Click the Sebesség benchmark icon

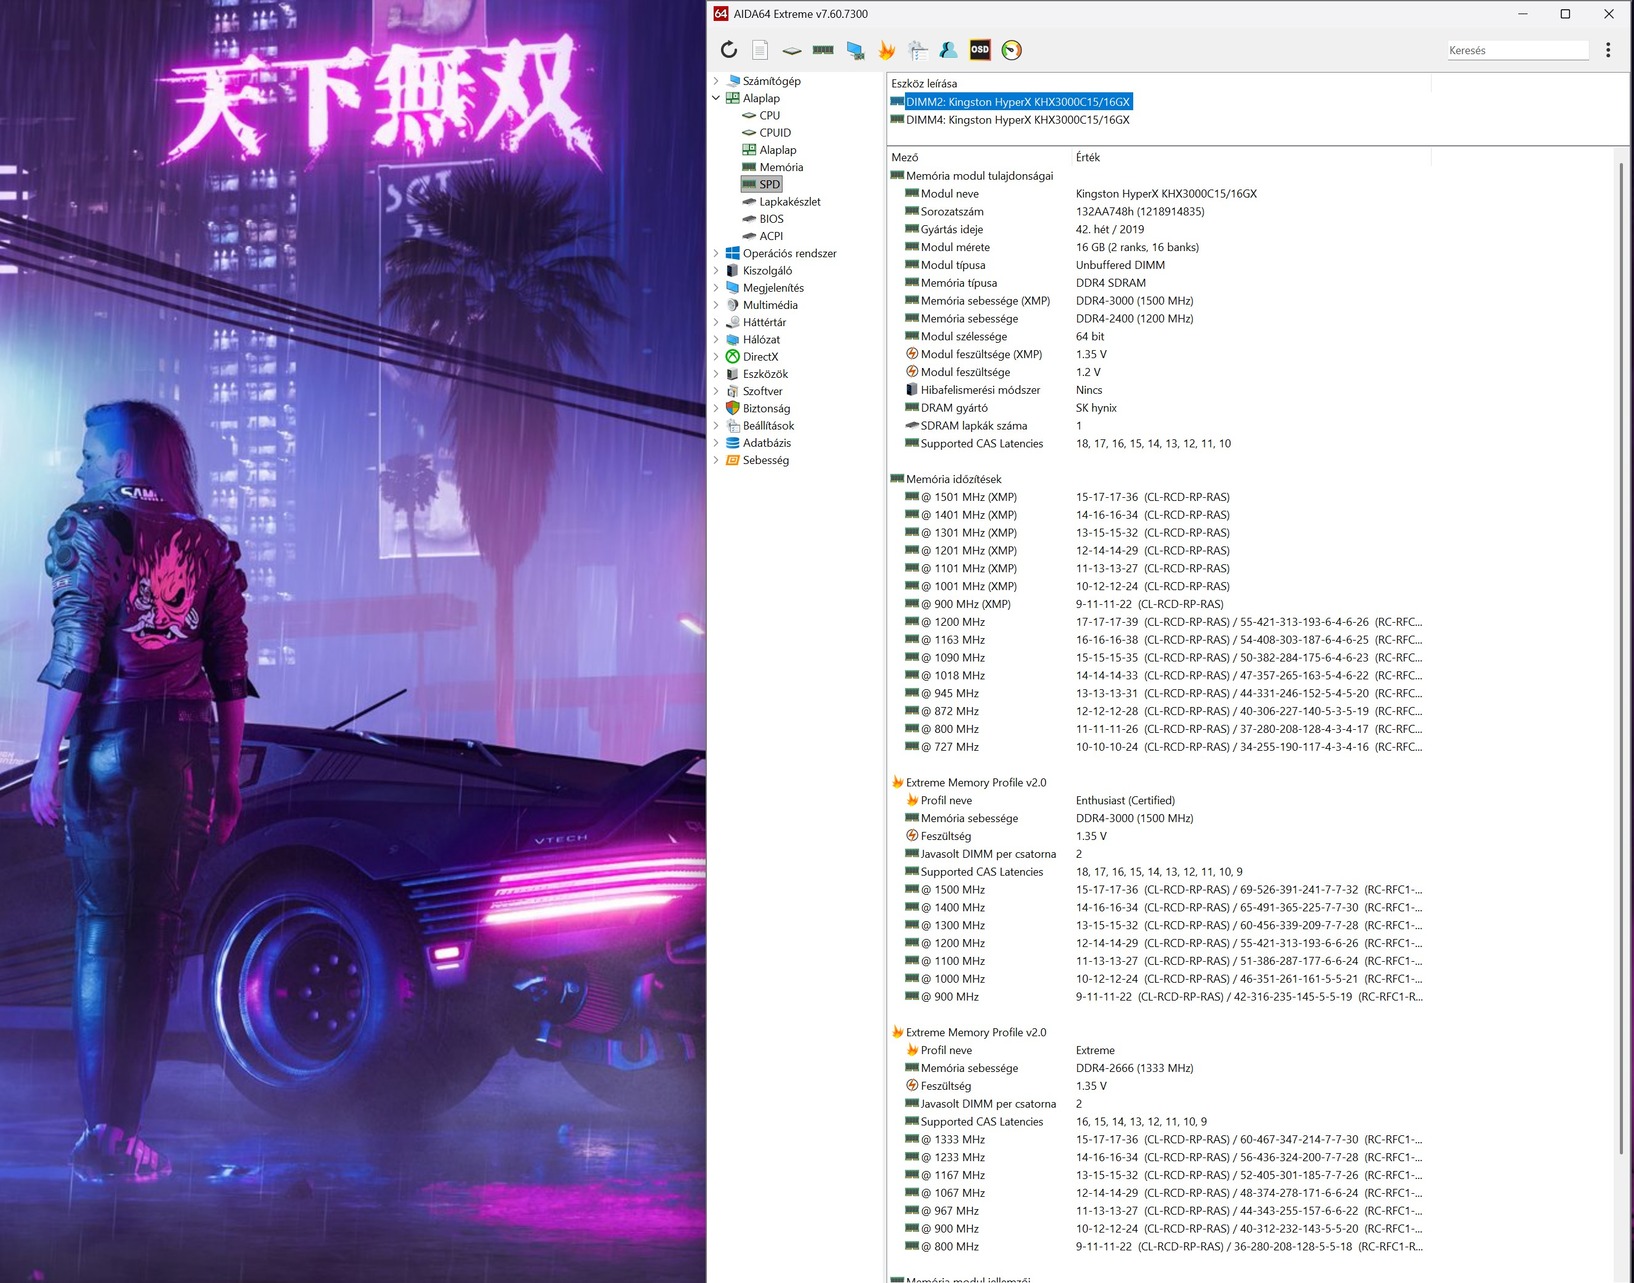pyautogui.click(x=733, y=460)
